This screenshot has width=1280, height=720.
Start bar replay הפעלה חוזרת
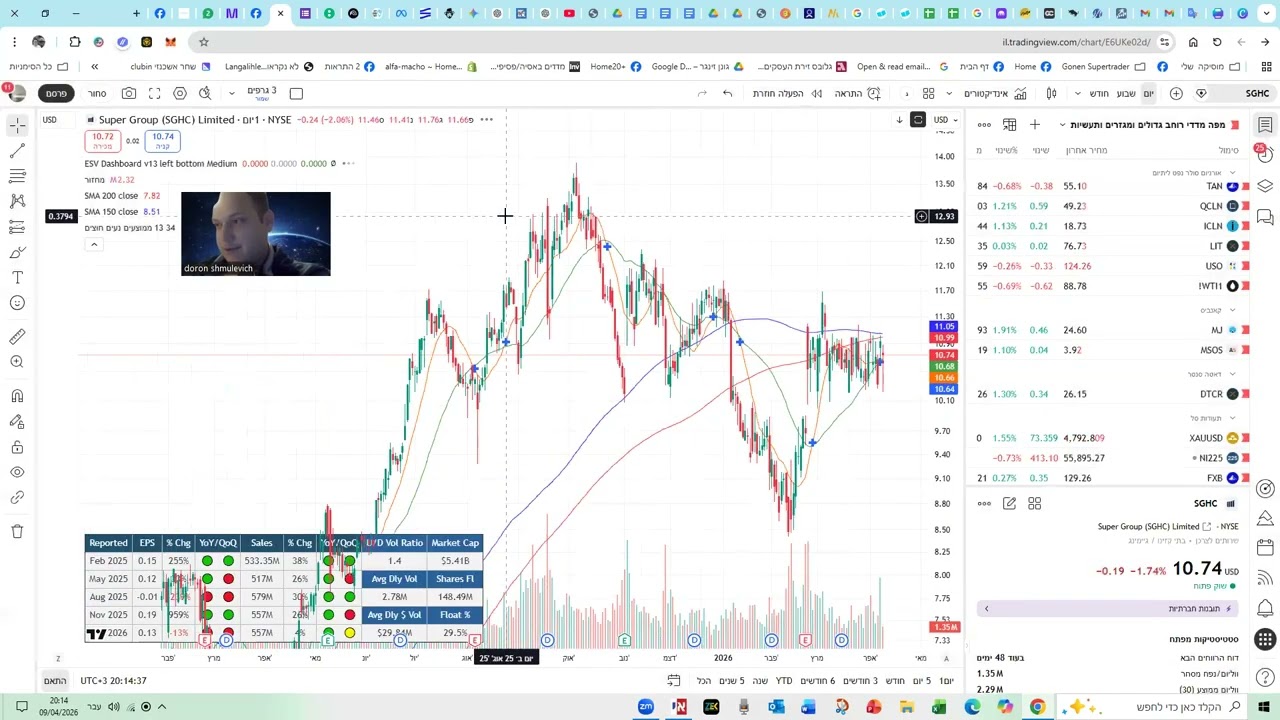(x=787, y=93)
